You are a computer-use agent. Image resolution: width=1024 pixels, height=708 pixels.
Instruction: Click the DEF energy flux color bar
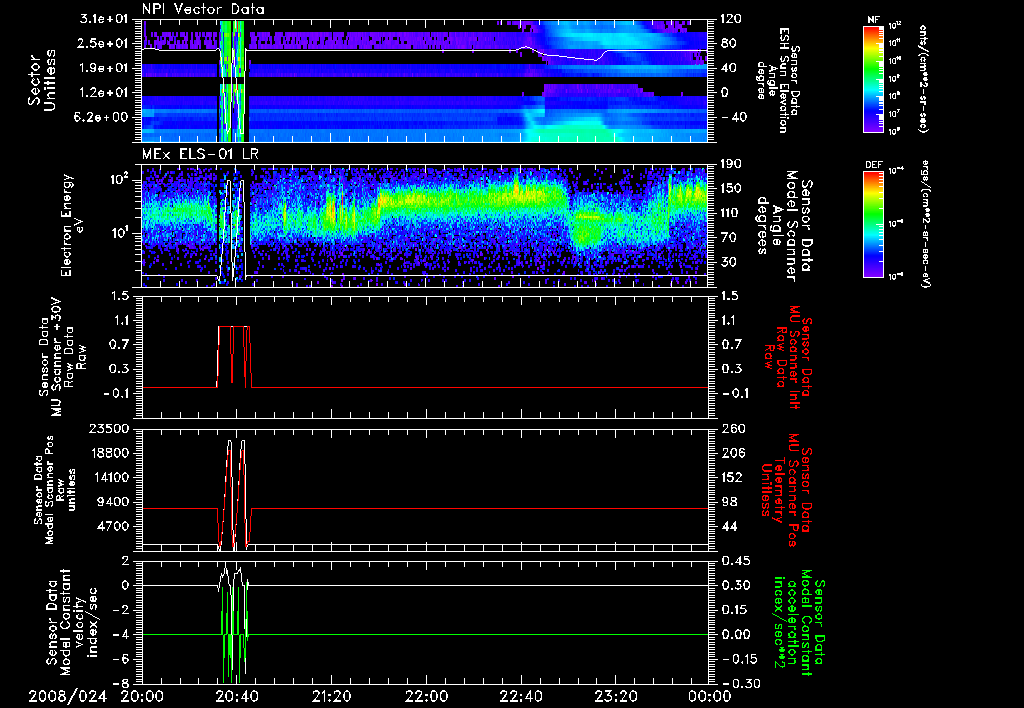(874, 223)
